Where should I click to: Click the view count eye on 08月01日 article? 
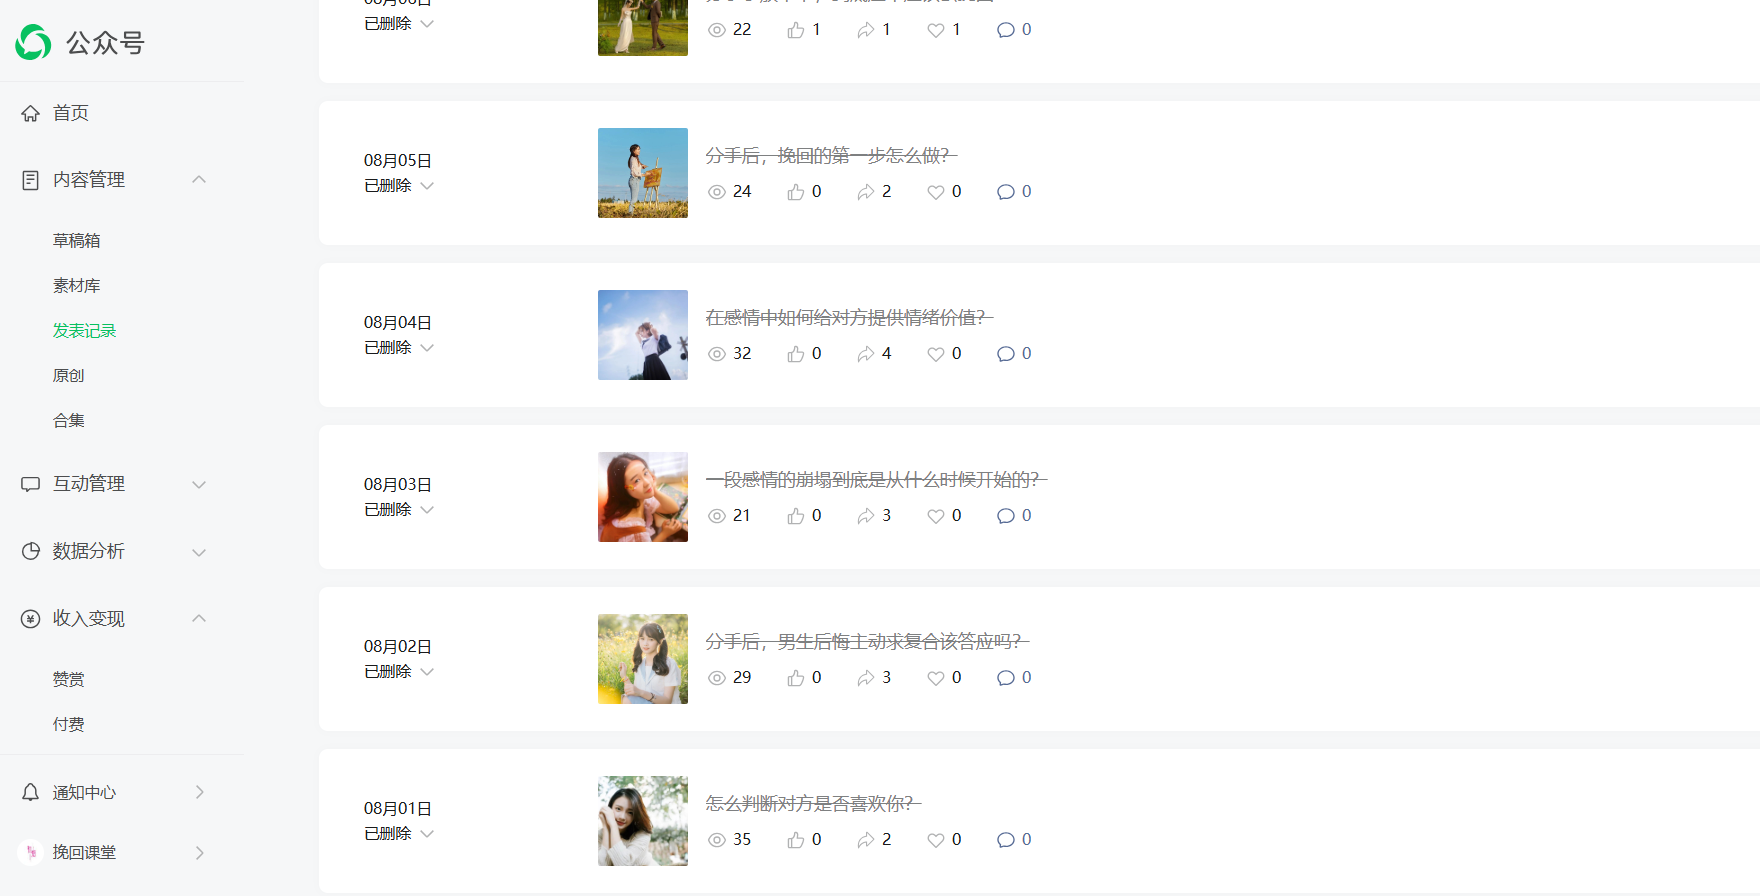(717, 840)
